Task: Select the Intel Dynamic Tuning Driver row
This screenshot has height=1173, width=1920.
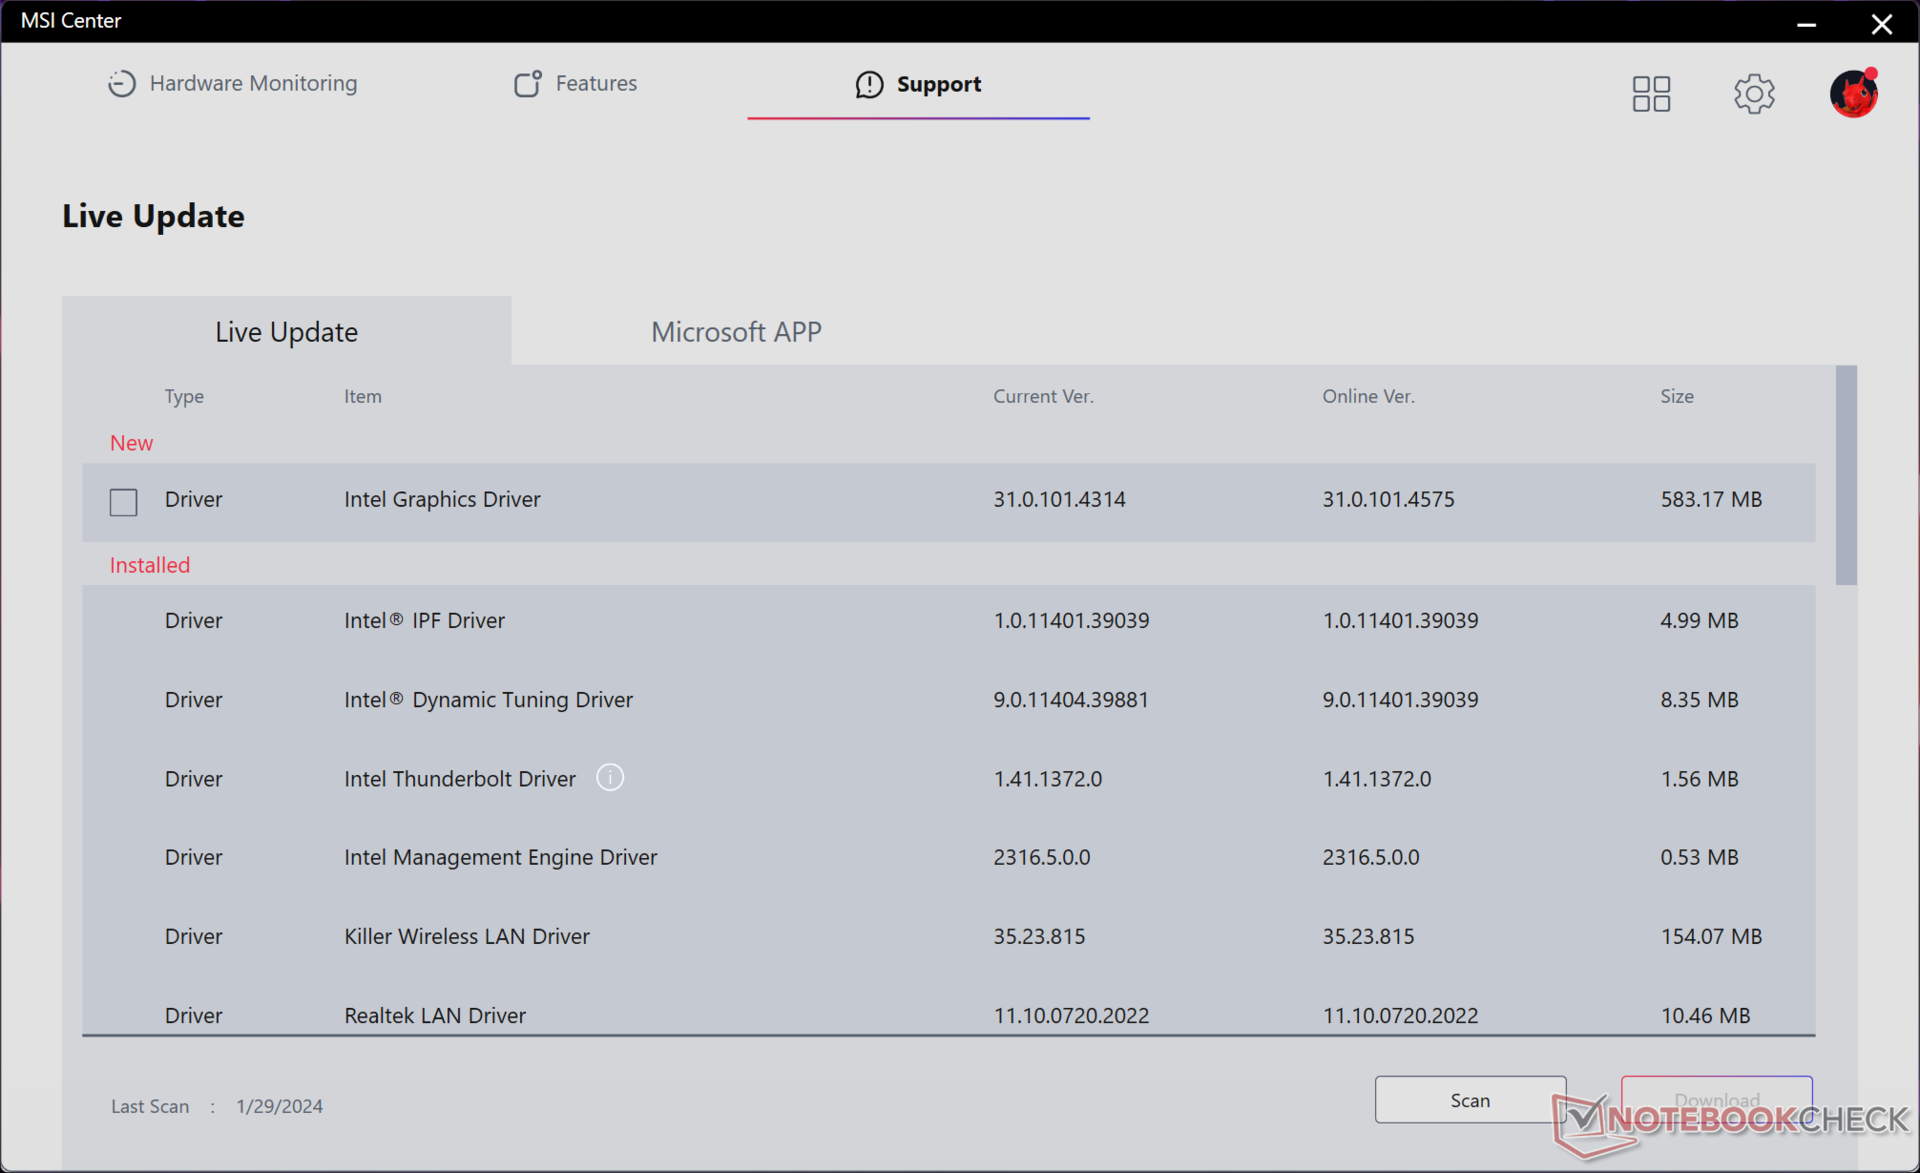Action: tap(948, 700)
